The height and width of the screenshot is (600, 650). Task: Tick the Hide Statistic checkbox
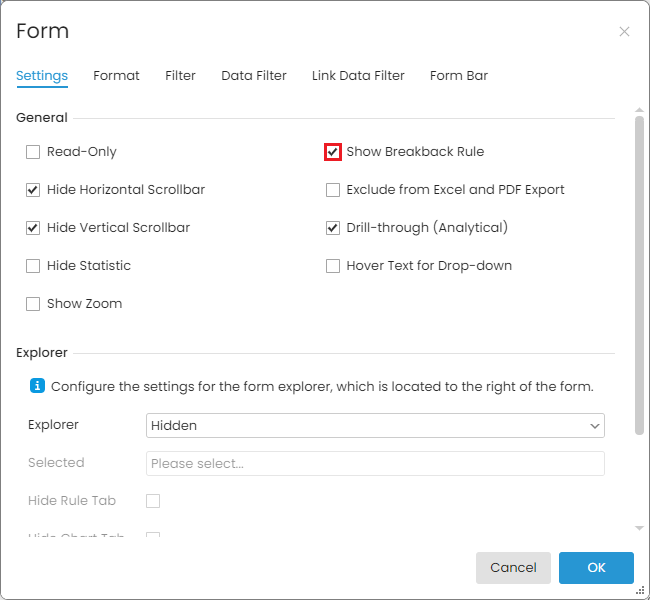33,266
